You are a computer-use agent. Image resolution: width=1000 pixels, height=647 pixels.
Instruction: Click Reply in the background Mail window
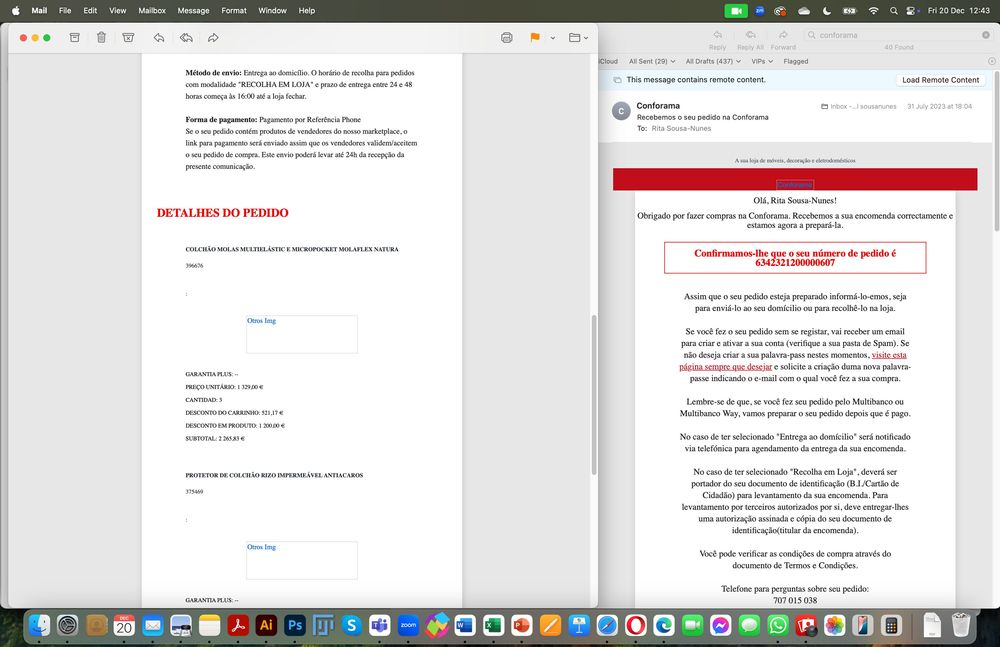coord(717,40)
